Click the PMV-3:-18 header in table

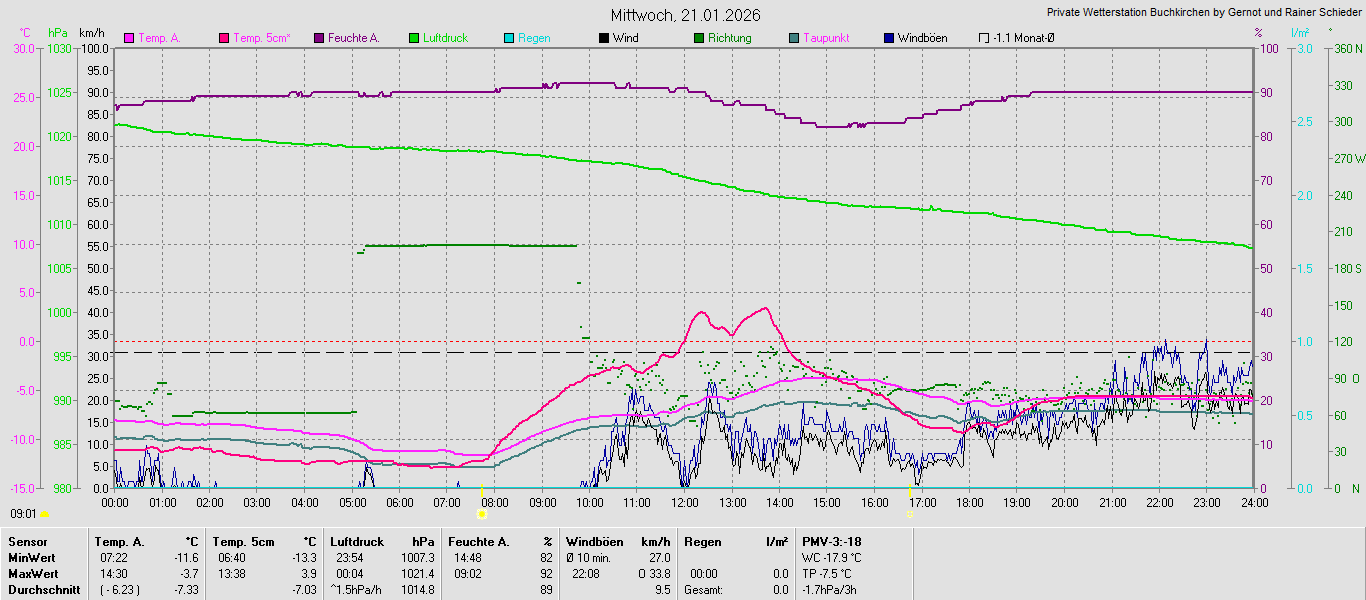pyautogui.click(x=832, y=541)
